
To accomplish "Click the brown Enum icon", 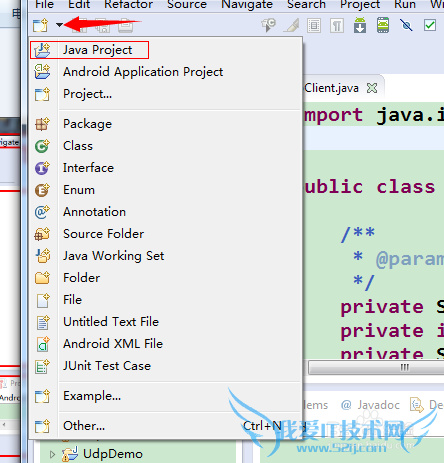I will coord(42,190).
